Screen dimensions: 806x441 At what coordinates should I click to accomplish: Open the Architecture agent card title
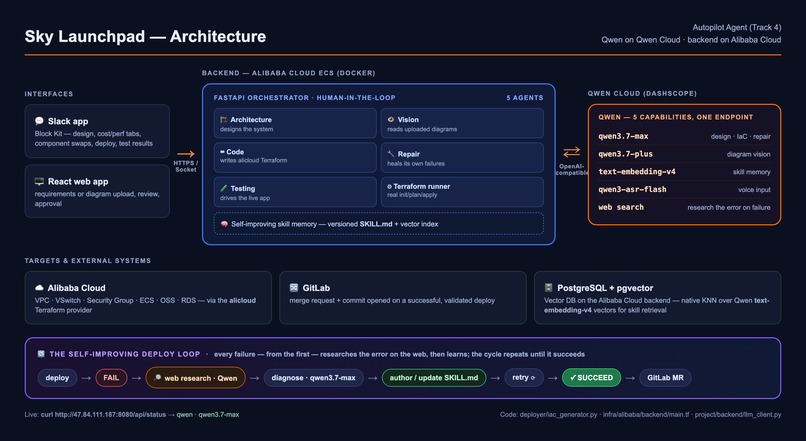[x=251, y=119]
